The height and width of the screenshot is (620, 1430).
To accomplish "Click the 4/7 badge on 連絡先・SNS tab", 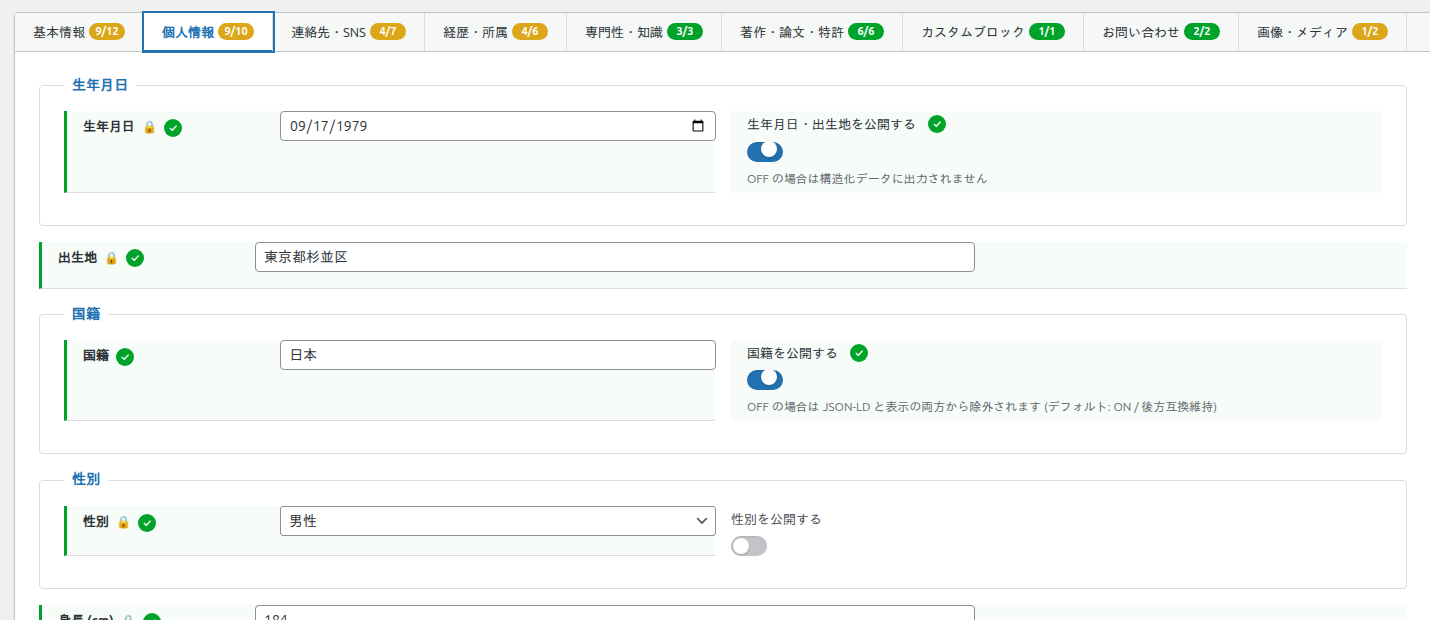I will pos(388,32).
